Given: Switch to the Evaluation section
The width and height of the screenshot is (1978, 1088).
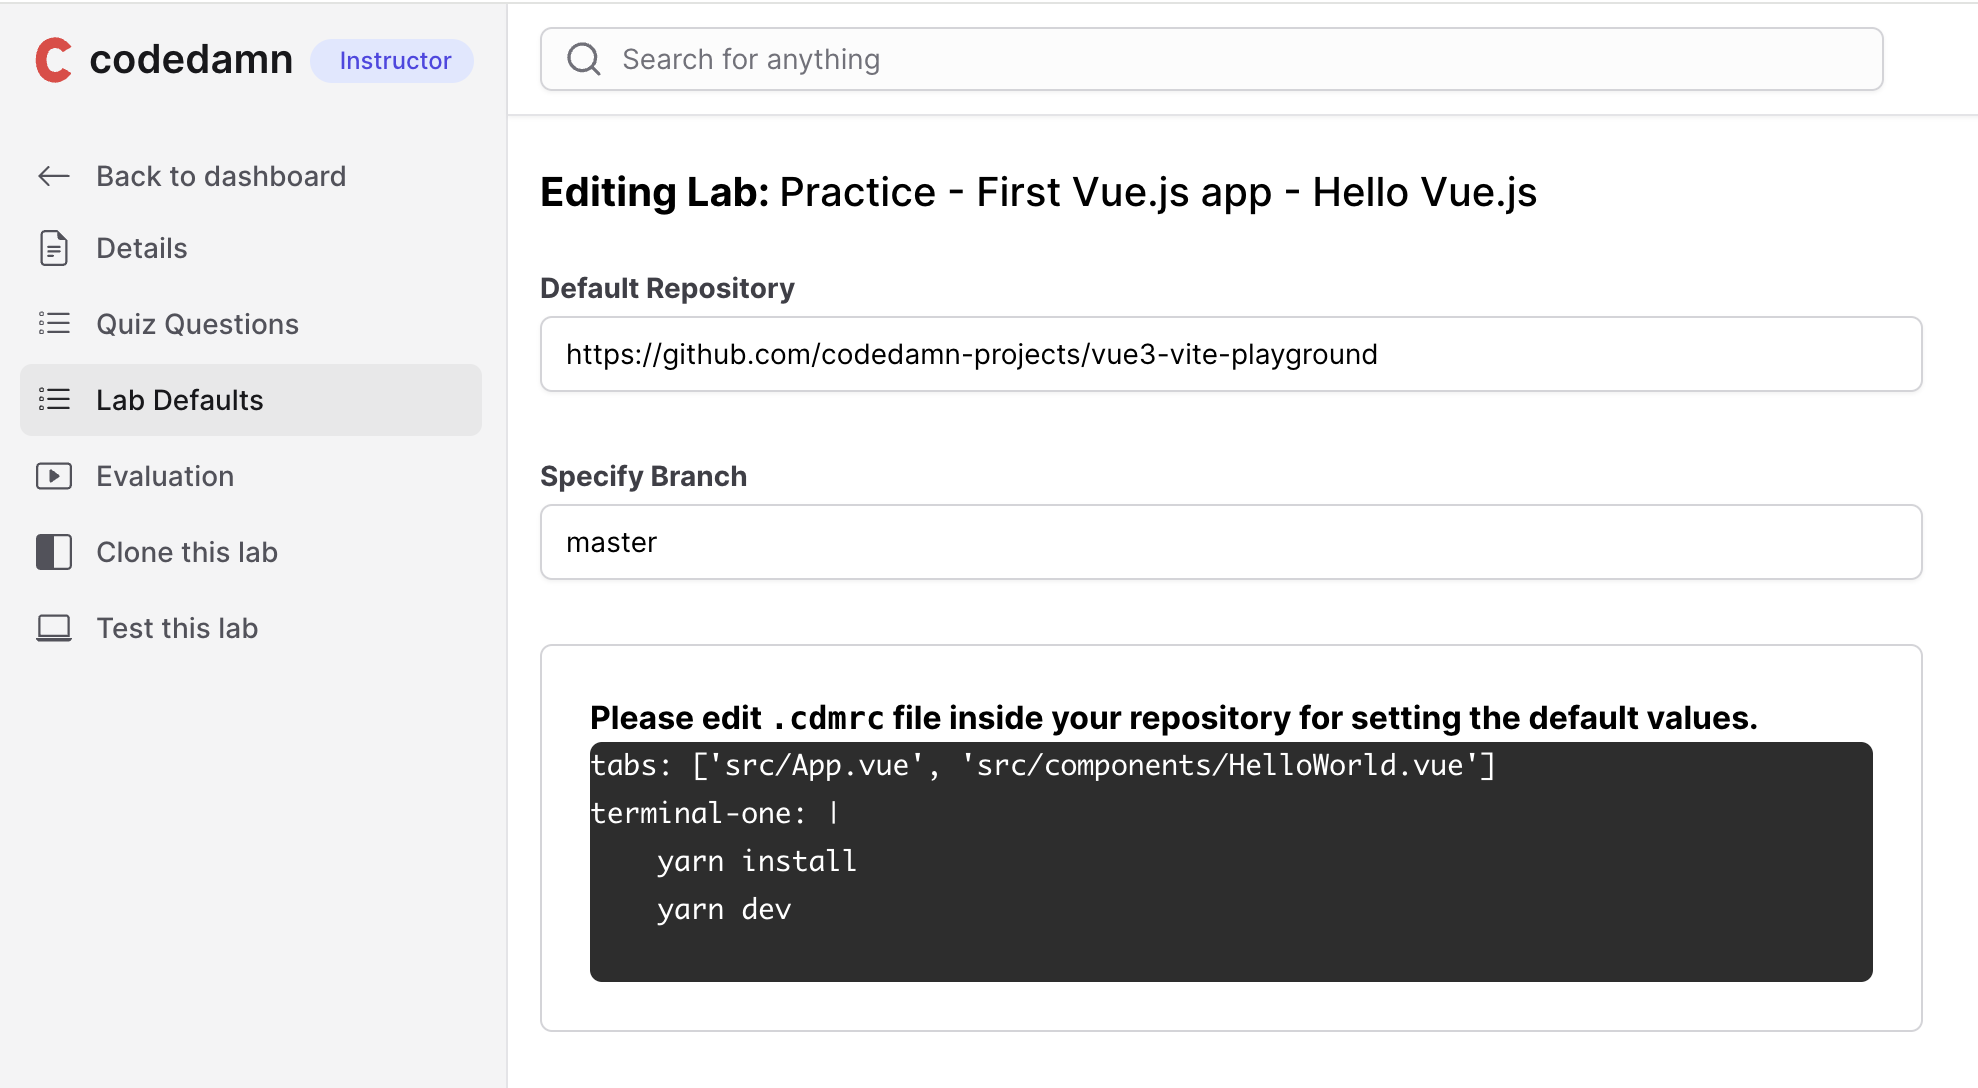Looking at the screenshot, I should coord(165,476).
